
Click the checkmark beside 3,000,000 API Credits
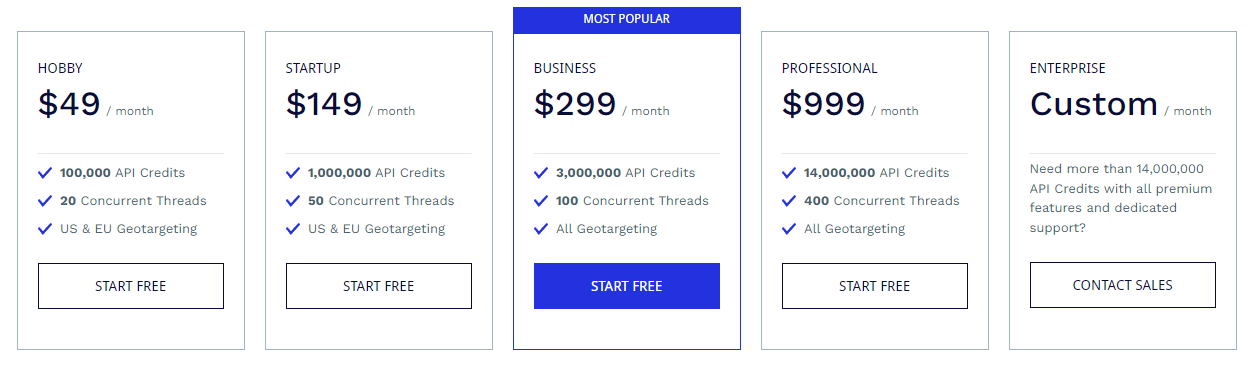coord(541,173)
